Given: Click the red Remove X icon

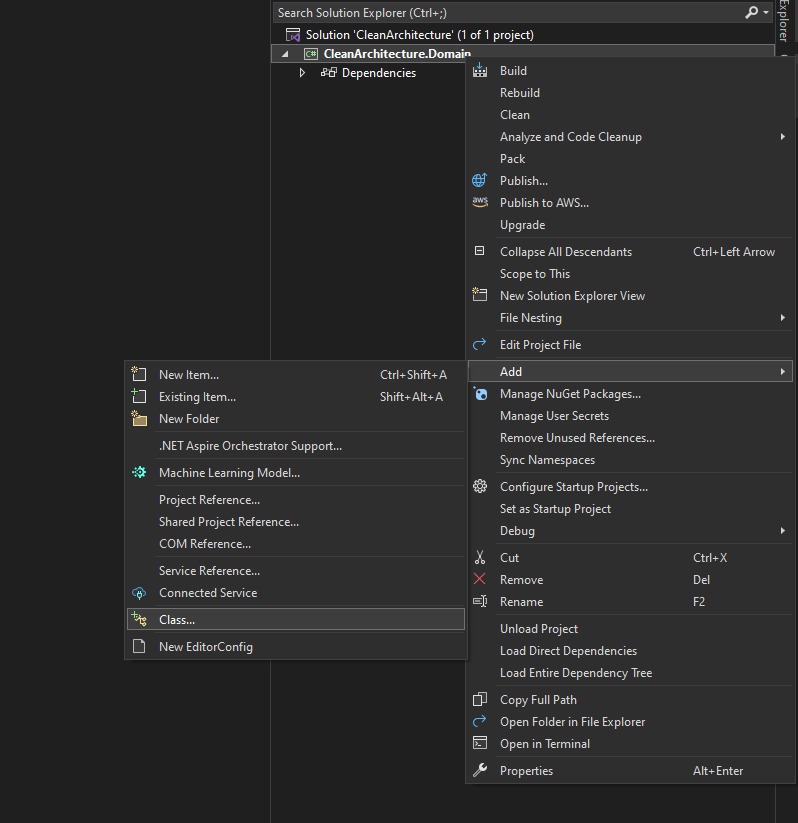Looking at the screenshot, I should point(480,579).
